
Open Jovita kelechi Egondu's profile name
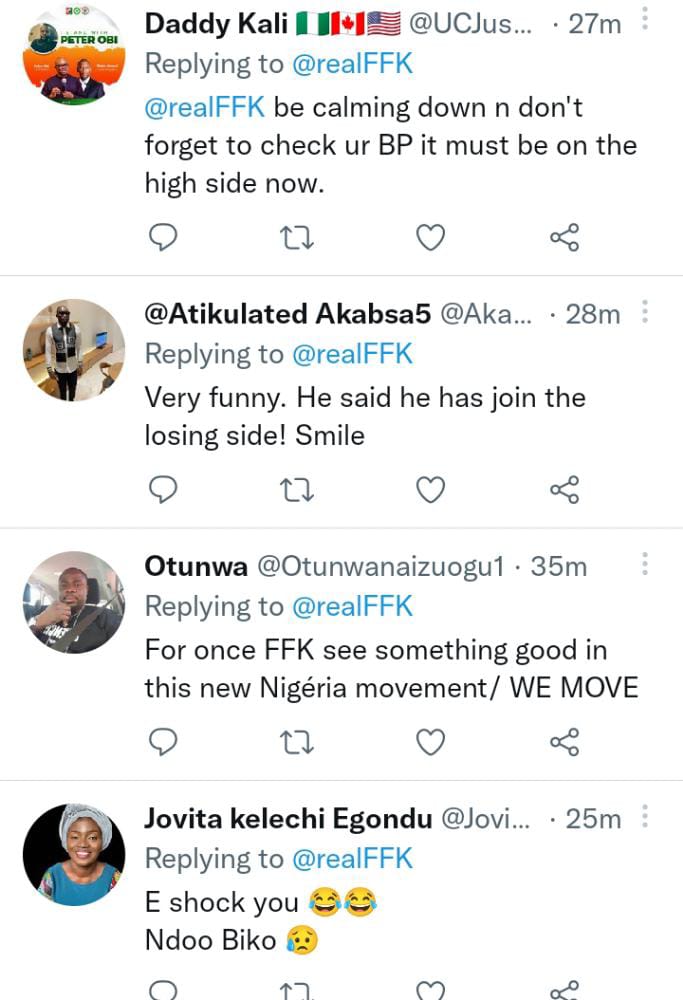(288, 819)
